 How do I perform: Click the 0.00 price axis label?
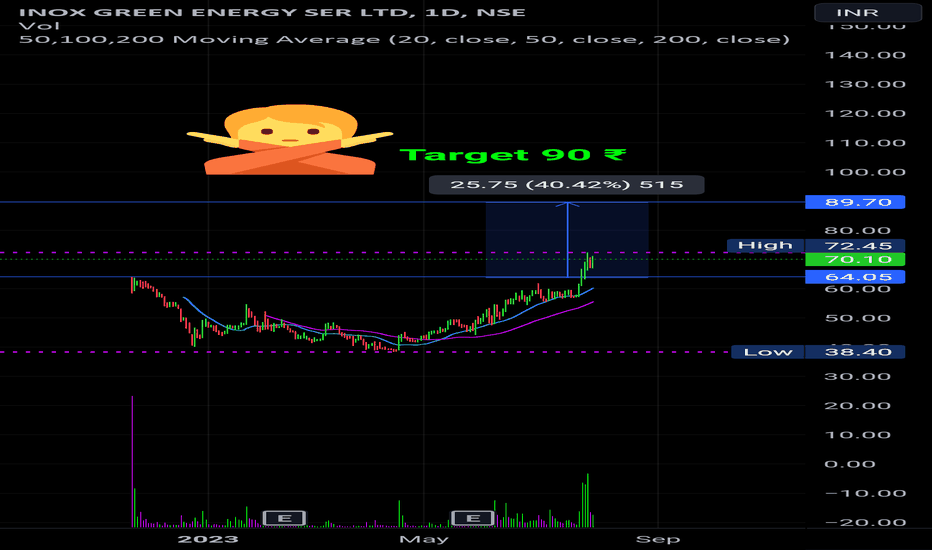click(850, 464)
